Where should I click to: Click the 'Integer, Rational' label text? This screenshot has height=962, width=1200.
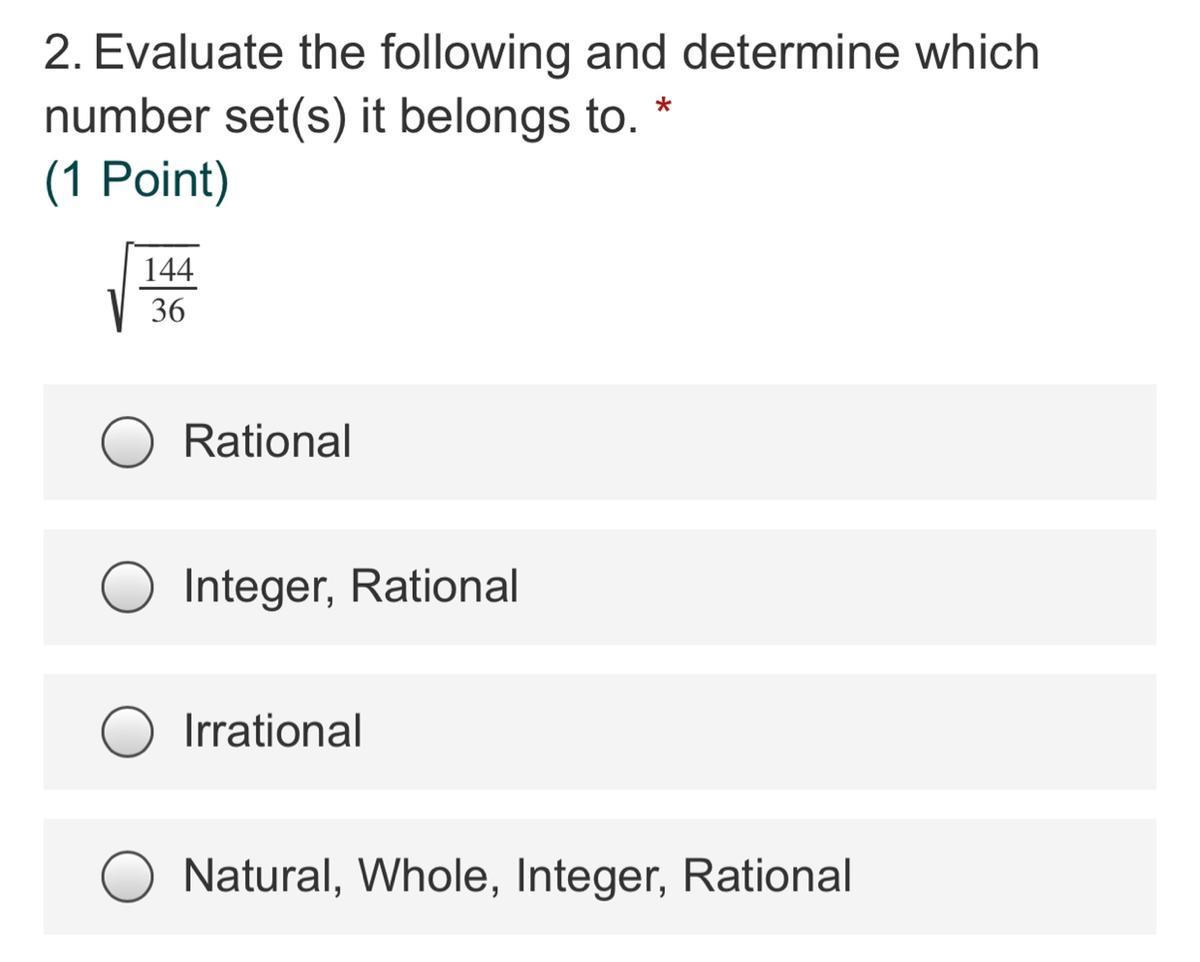point(350,586)
